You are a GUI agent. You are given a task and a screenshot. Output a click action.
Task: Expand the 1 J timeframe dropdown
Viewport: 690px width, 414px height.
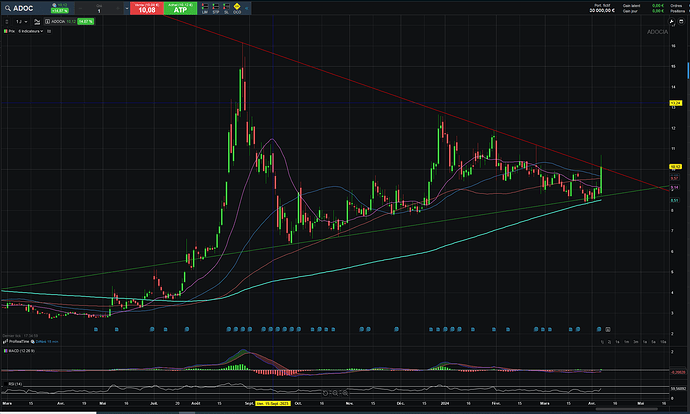(22, 22)
